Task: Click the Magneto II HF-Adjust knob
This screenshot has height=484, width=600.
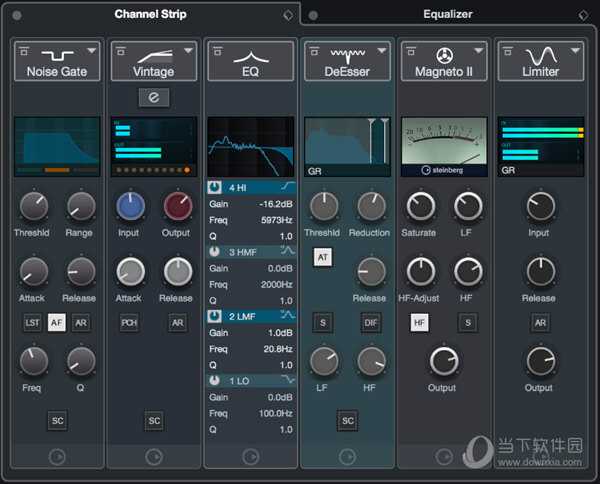Action: (x=421, y=272)
